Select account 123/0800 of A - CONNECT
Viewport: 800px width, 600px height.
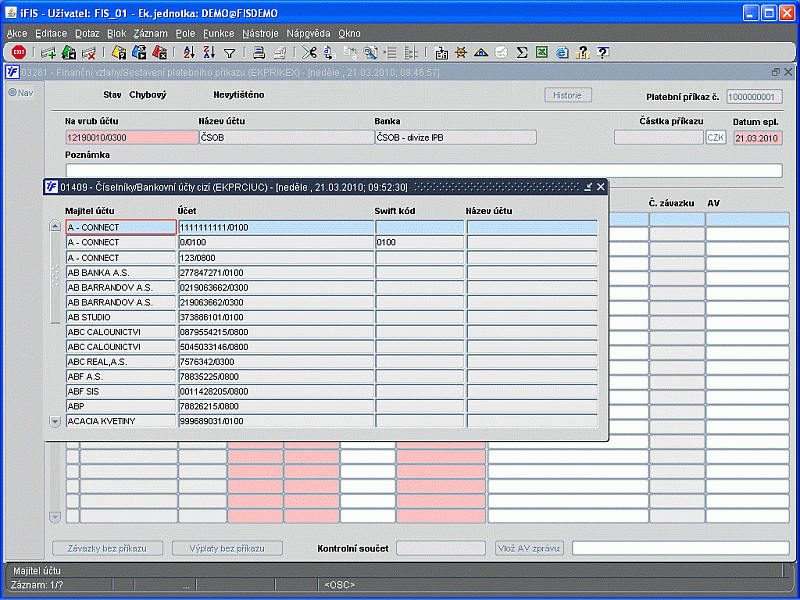click(276, 258)
